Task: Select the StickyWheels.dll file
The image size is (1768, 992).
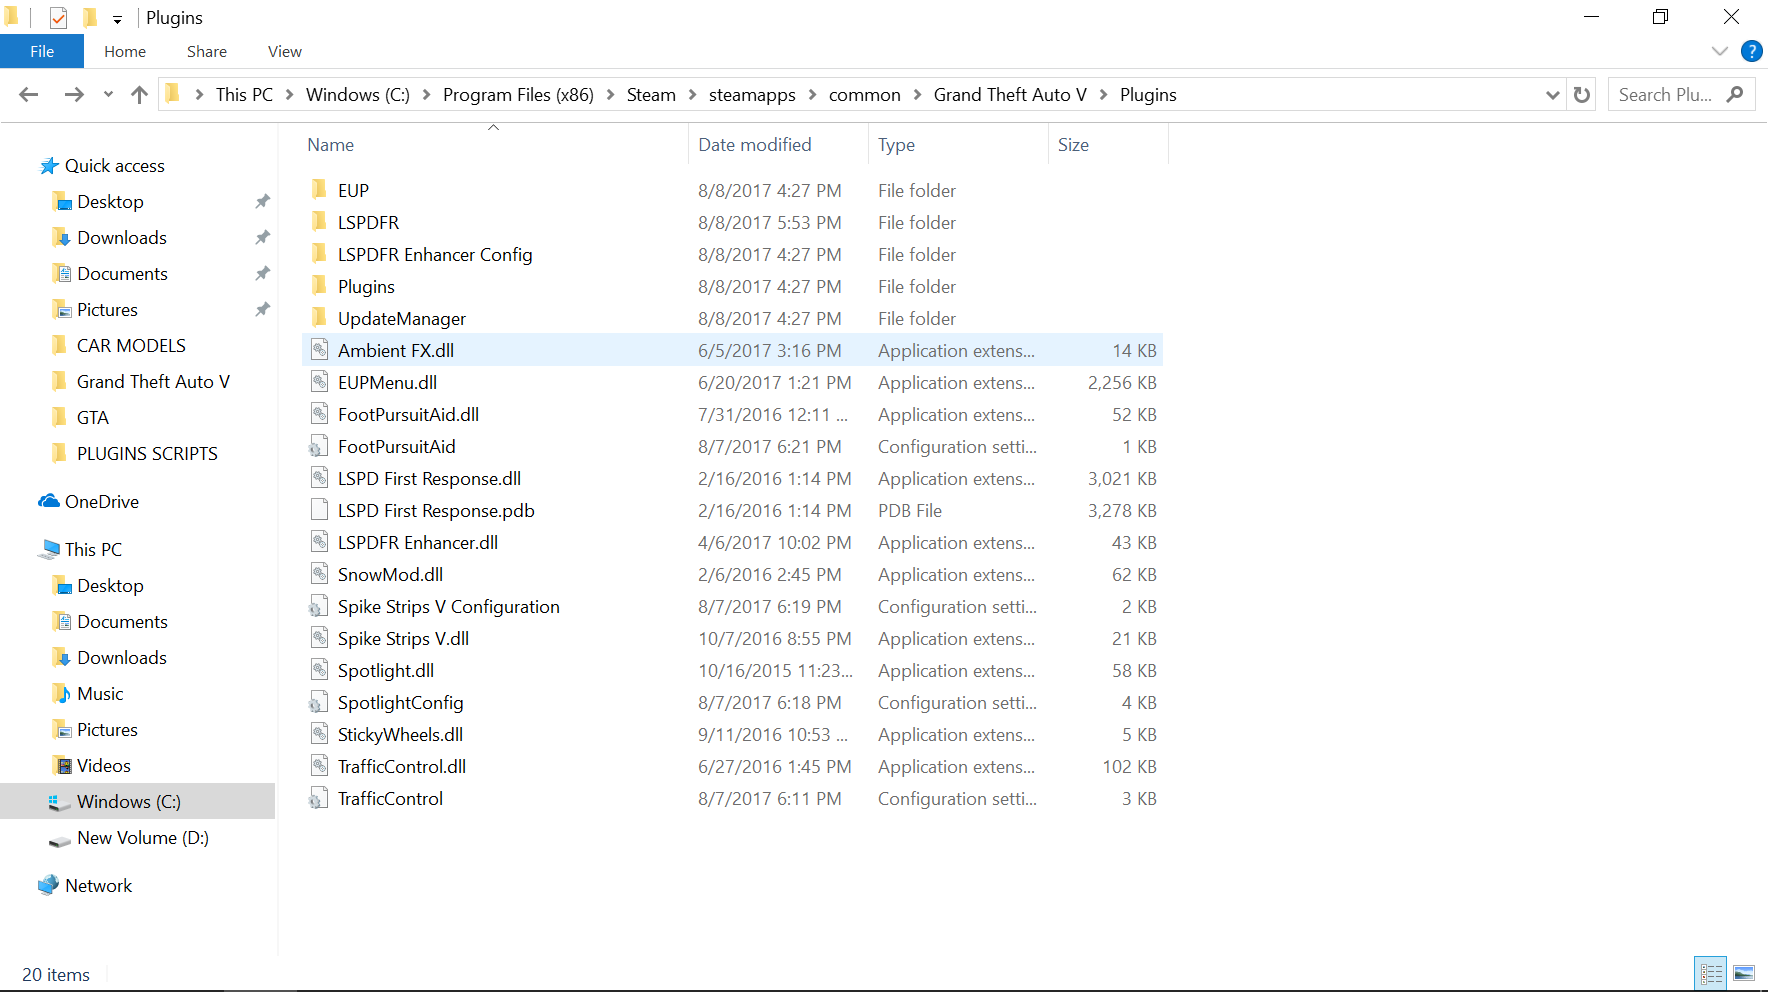Action: (x=400, y=735)
